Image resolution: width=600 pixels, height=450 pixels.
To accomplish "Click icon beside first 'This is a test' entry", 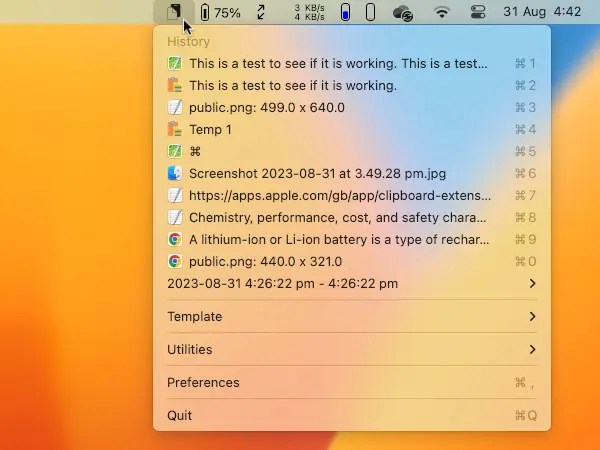I will 175,63.
